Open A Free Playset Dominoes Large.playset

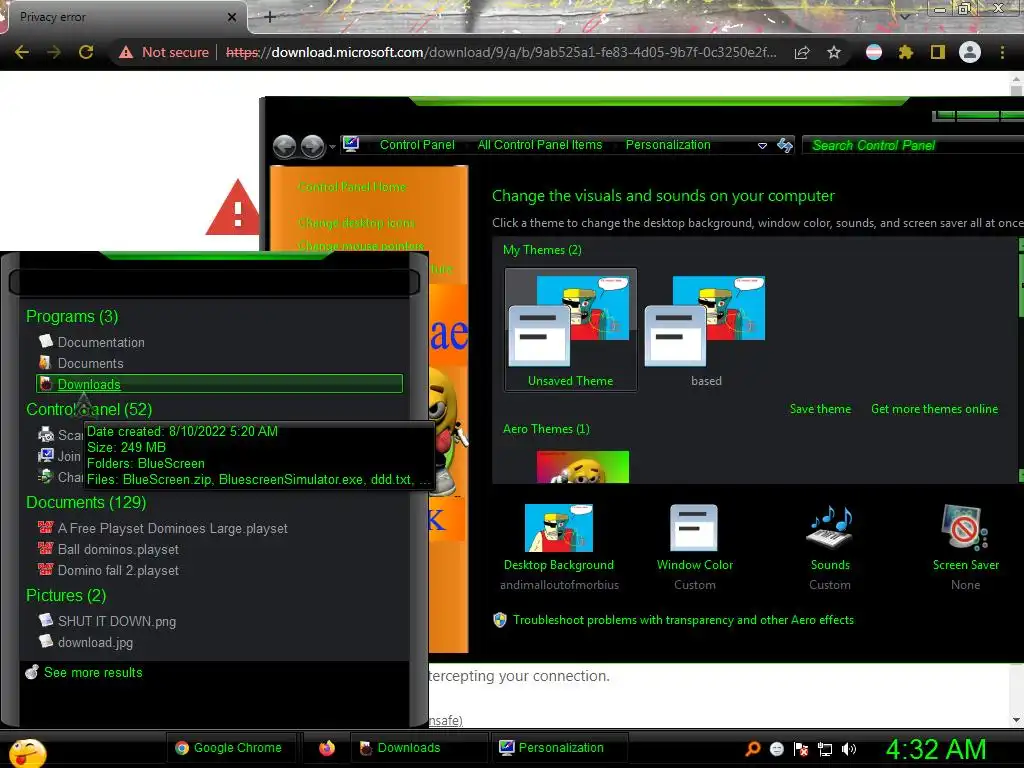click(172, 528)
